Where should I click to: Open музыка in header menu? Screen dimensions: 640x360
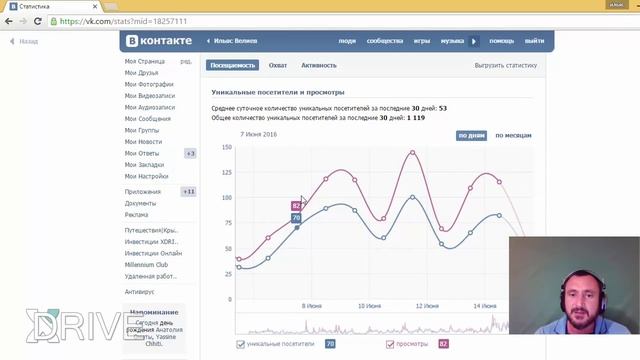point(452,41)
